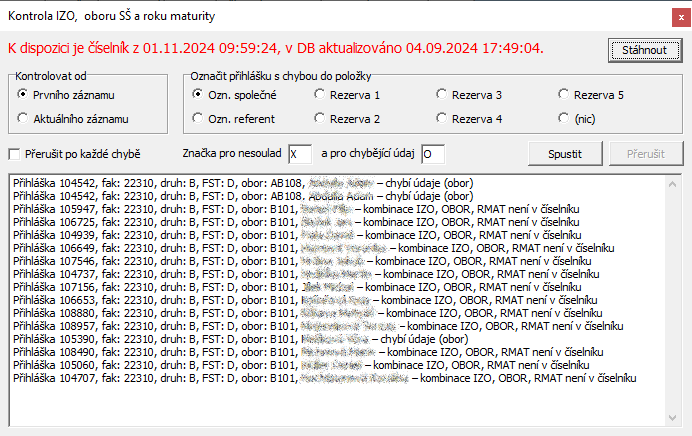Click the 'Značka pro nesoulad' input field
Viewport: 692px width, 436px height.
pos(300,154)
